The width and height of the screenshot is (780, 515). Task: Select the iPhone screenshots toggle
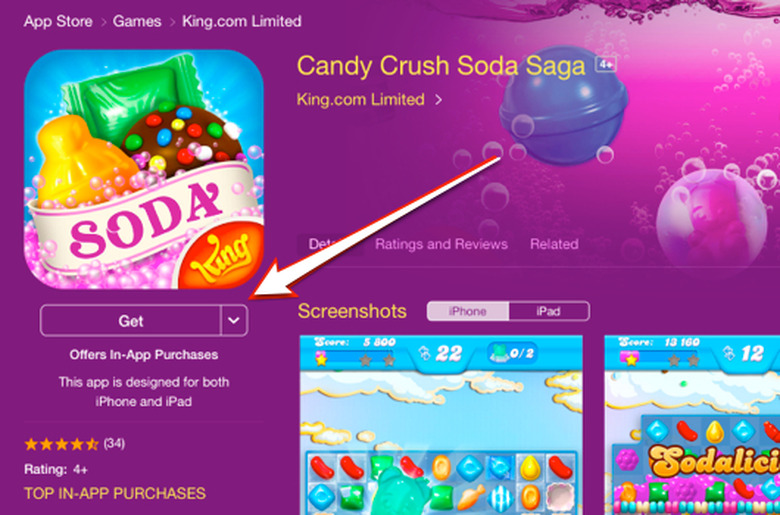(x=468, y=311)
